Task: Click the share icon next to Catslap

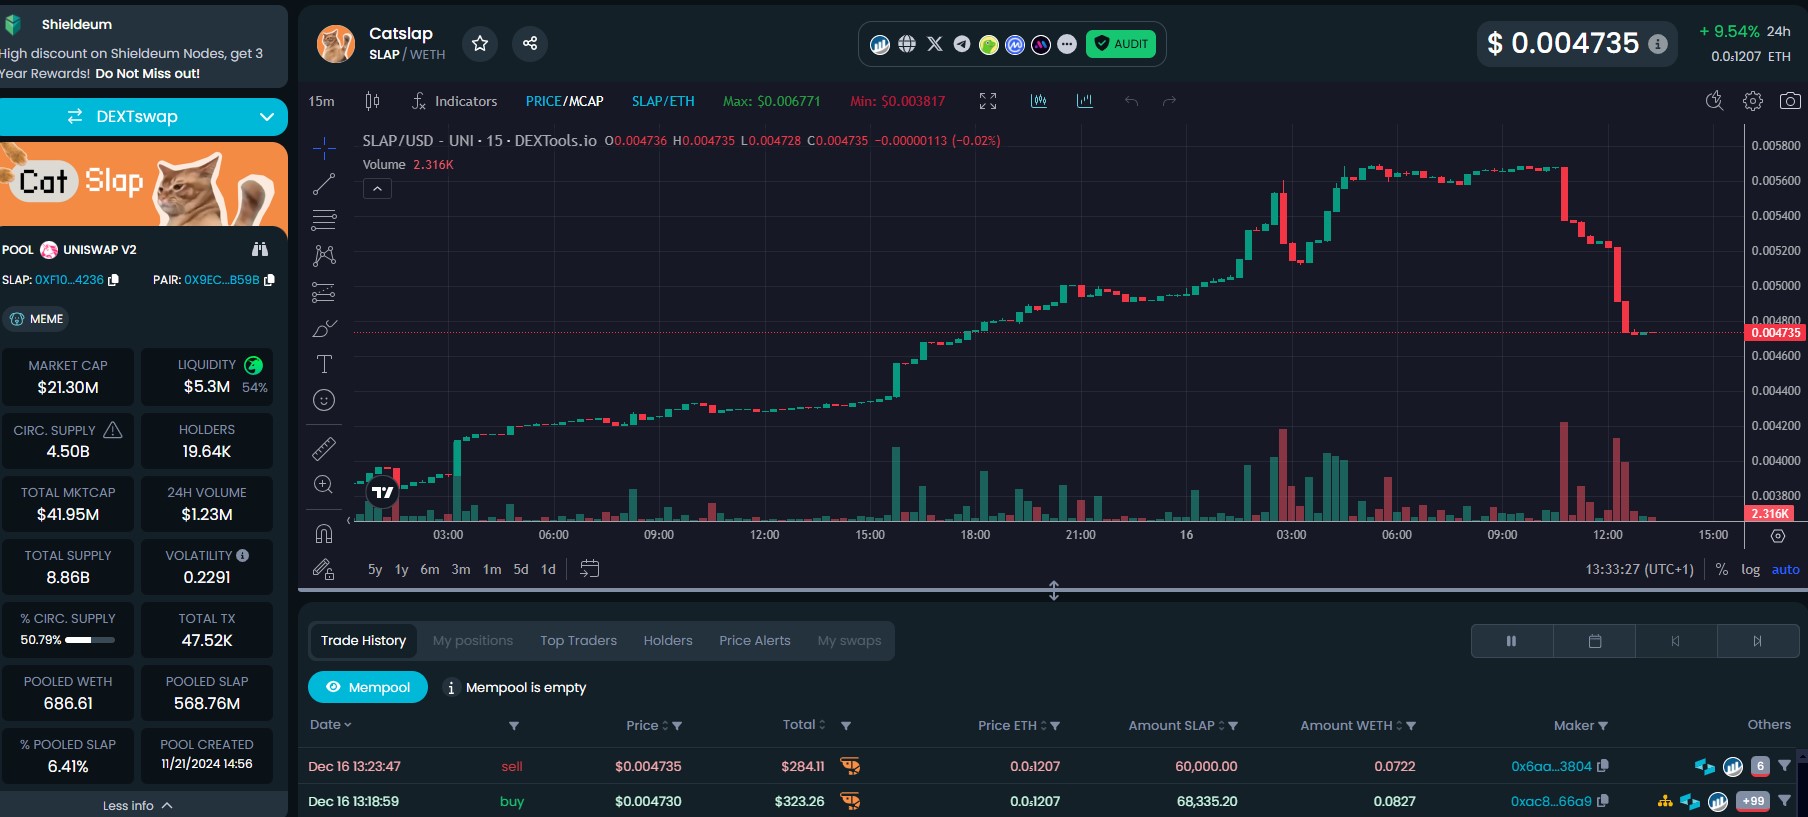Action: [x=530, y=43]
